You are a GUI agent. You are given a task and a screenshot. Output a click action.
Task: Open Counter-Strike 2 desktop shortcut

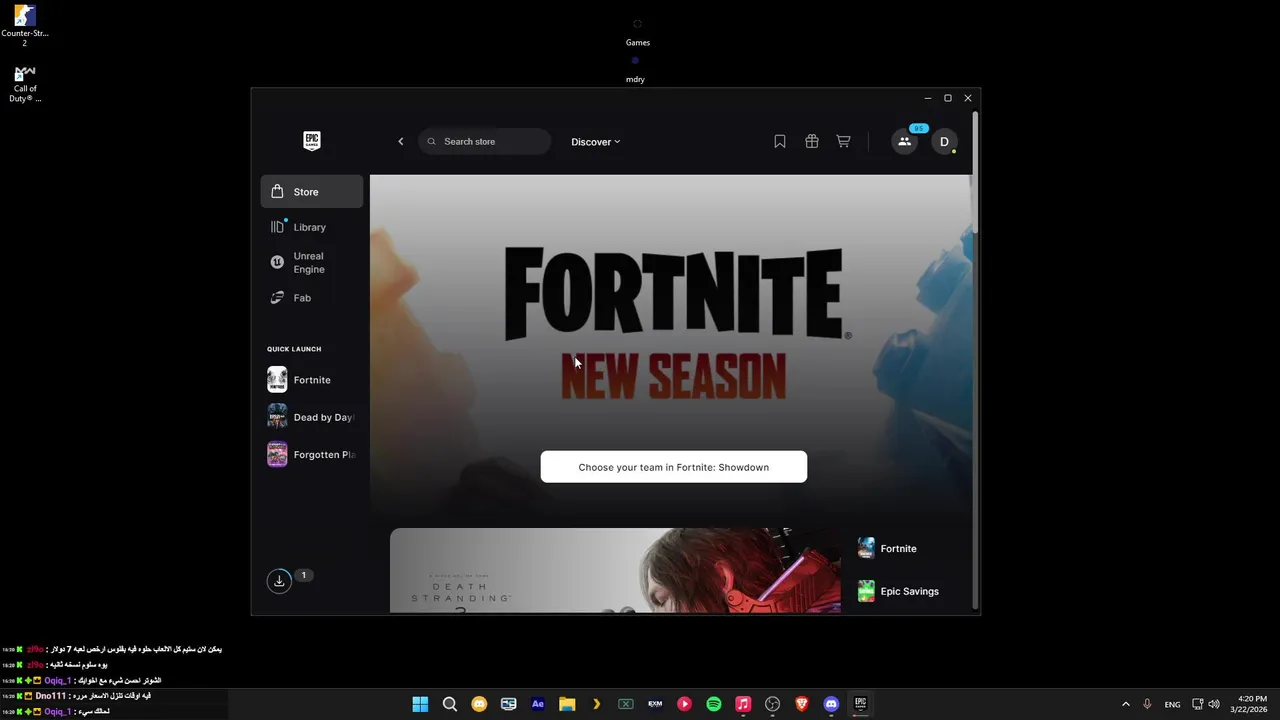pos(25,25)
